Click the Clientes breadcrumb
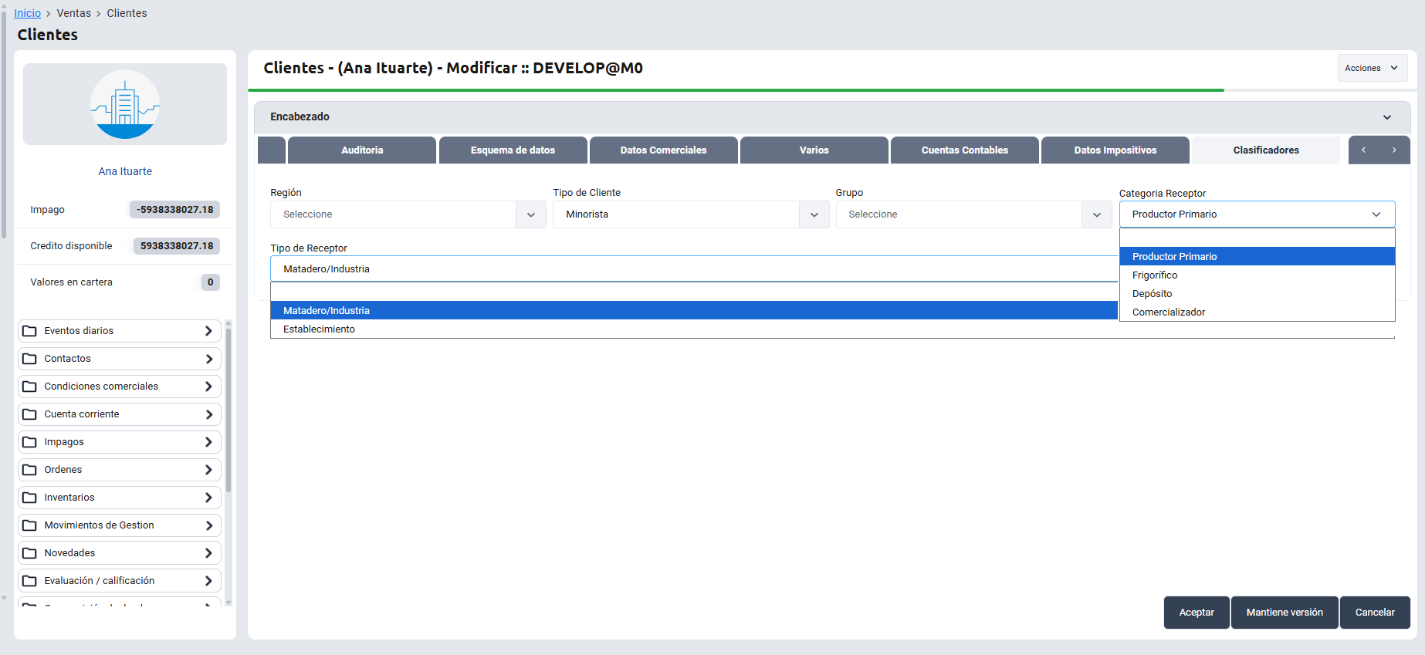The width and height of the screenshot is (1425, 655). tap(127, 13)
